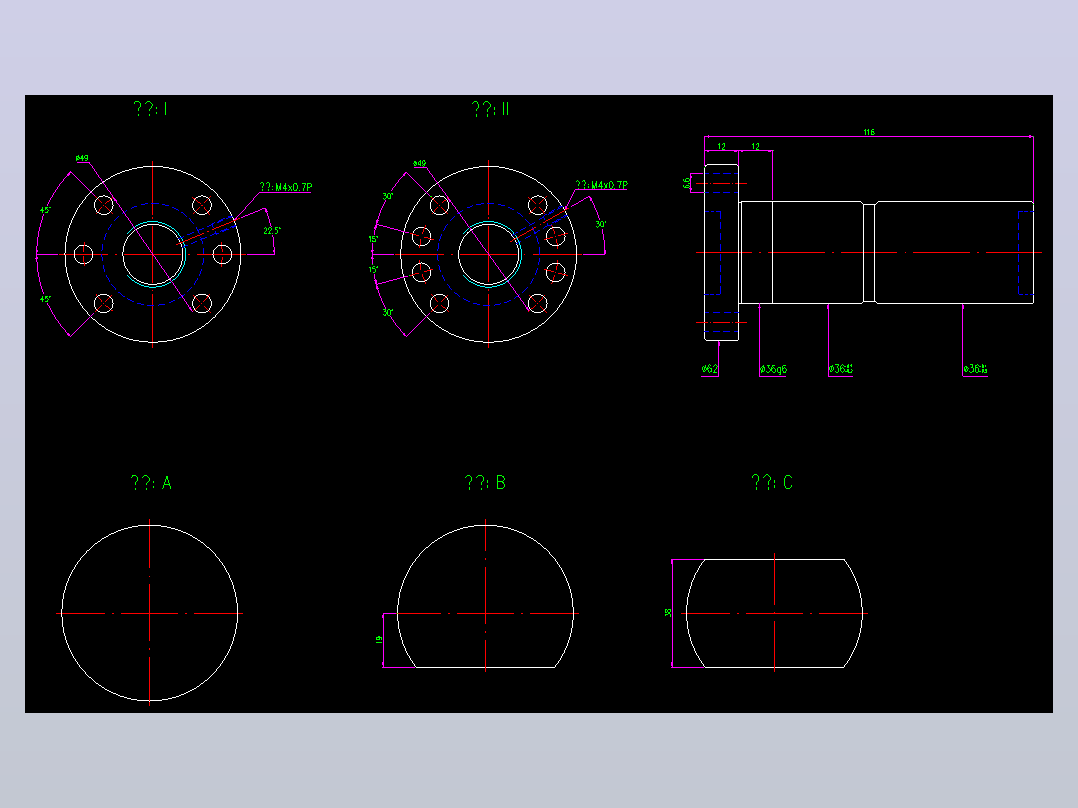Select the 22.5° angle dimension in view I
This screenshot has width=1078, height=808.
pyautogui.click(x=272, y=231)
